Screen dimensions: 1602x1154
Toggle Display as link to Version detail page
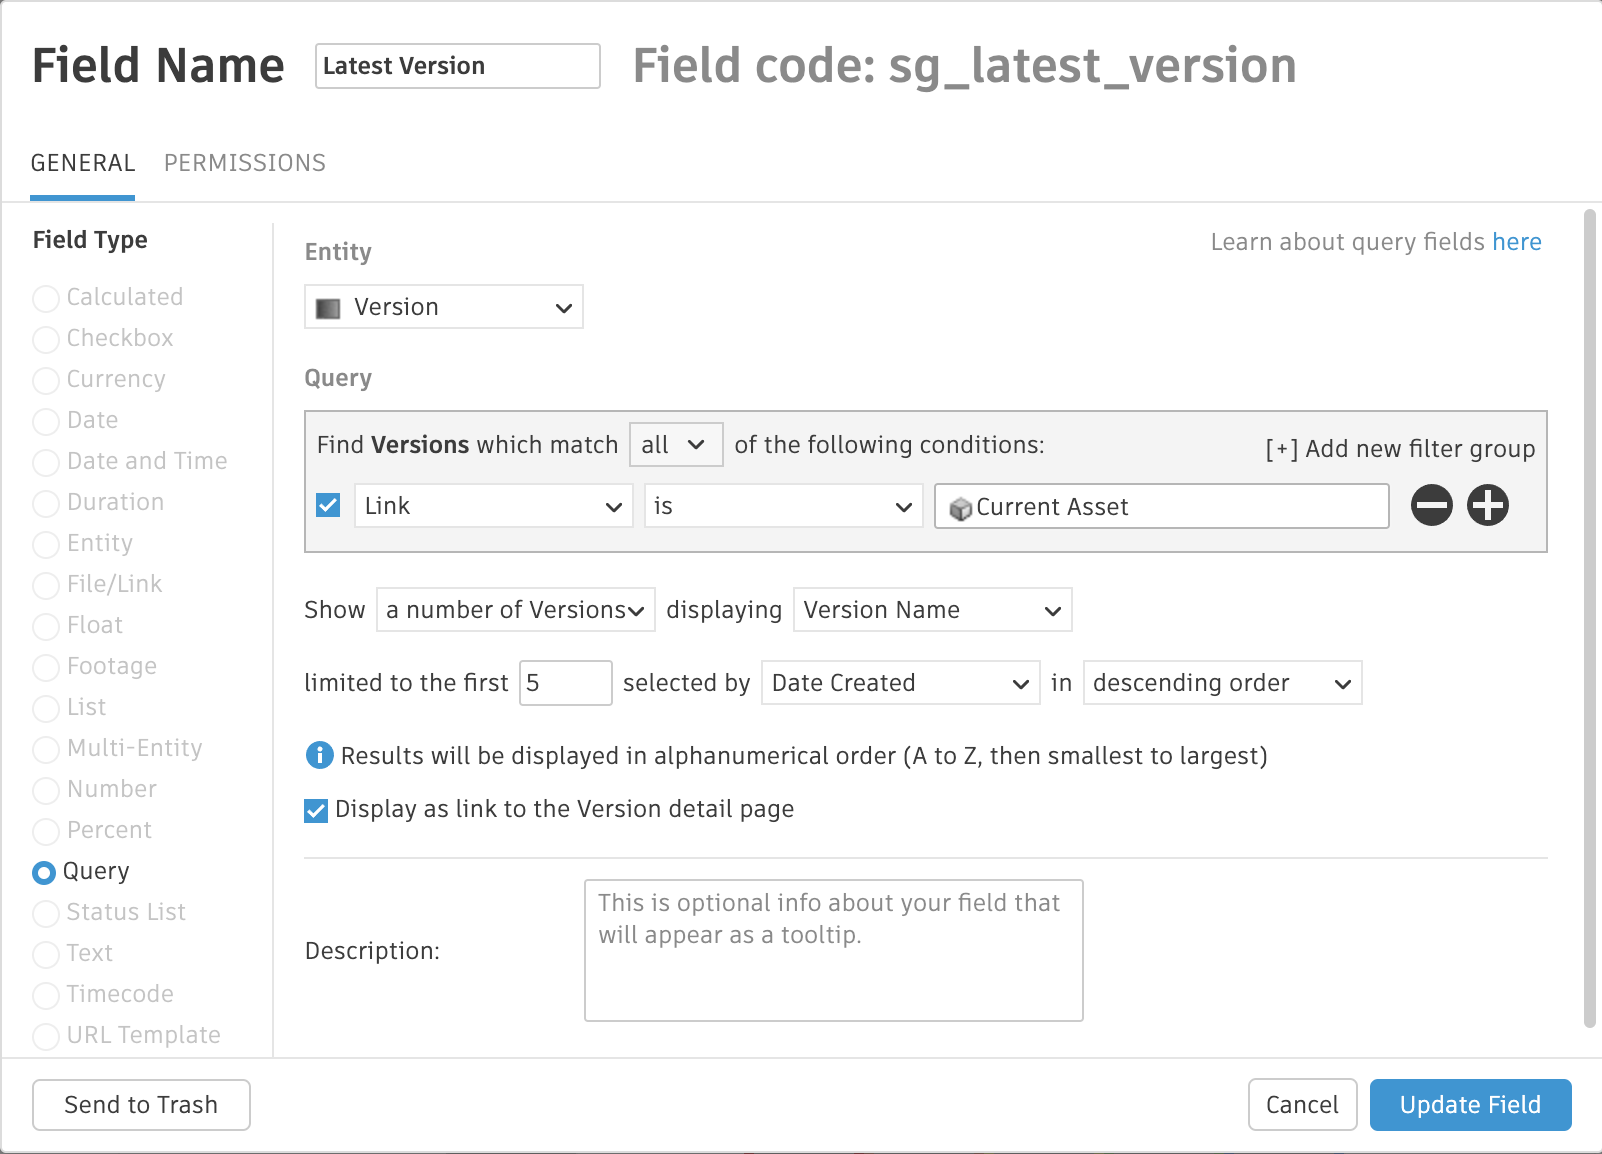click(316, 810)
